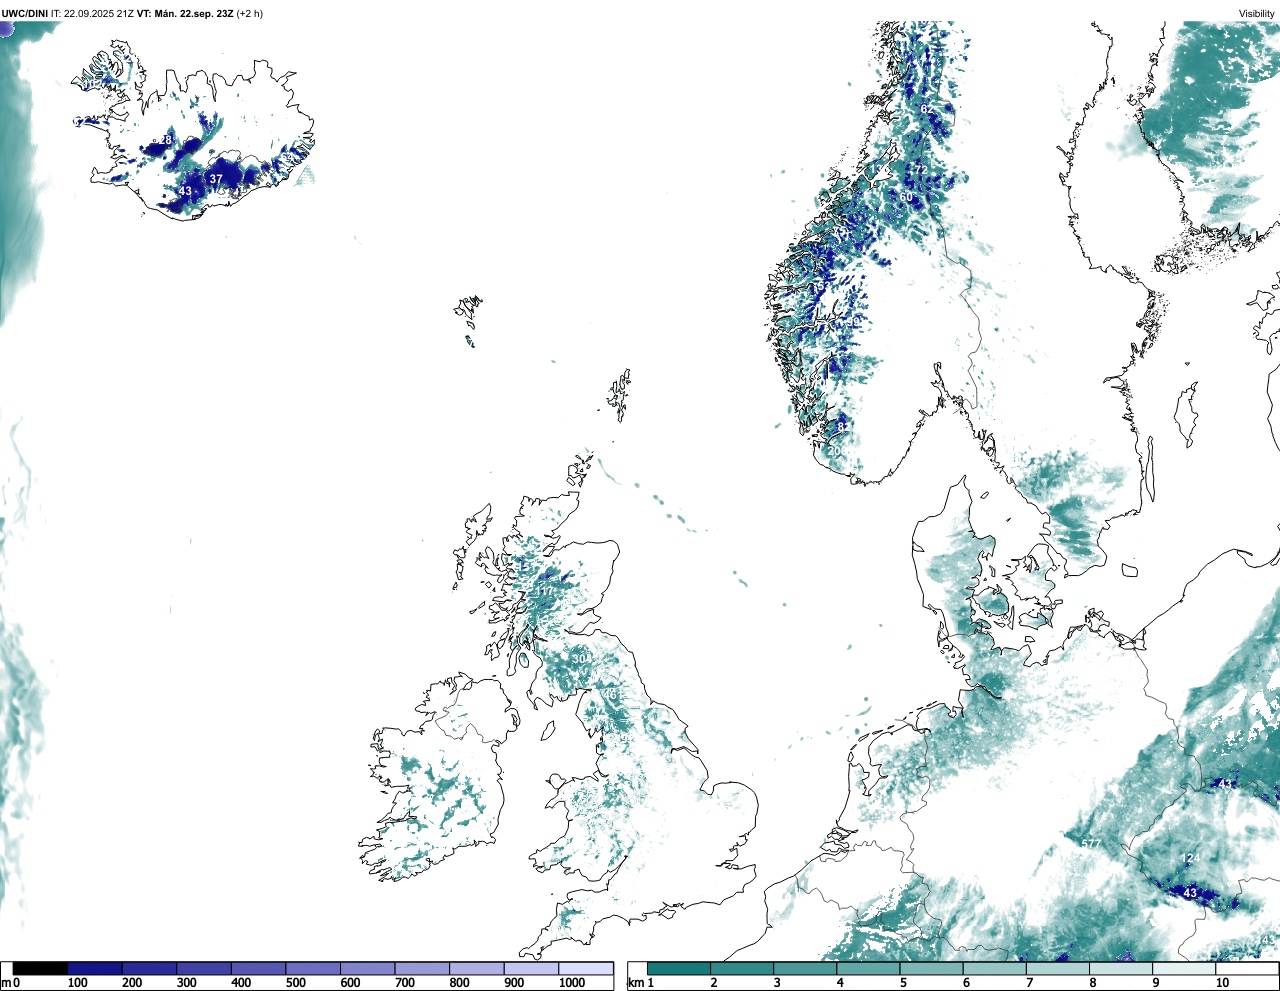Click the '(+2 h)' forecast offset text
1280x991 pixels.
pos(250,14)
